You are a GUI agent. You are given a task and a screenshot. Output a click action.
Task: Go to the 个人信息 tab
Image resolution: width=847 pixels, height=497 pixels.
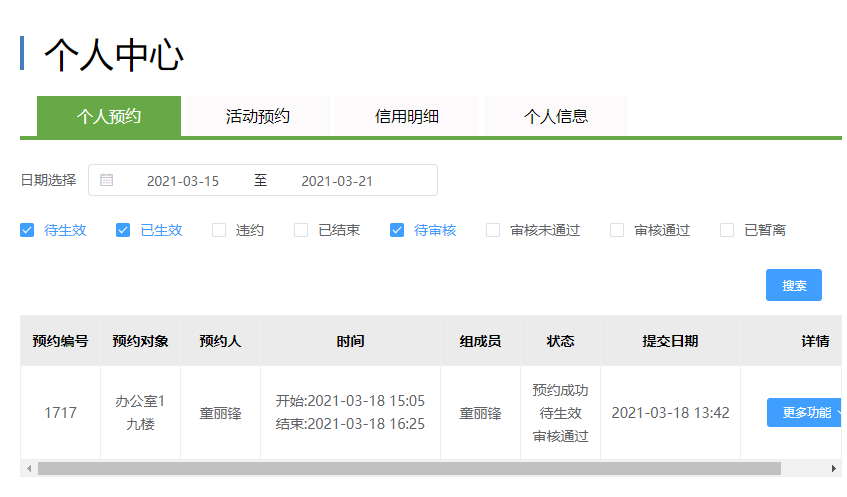point(556,116)
